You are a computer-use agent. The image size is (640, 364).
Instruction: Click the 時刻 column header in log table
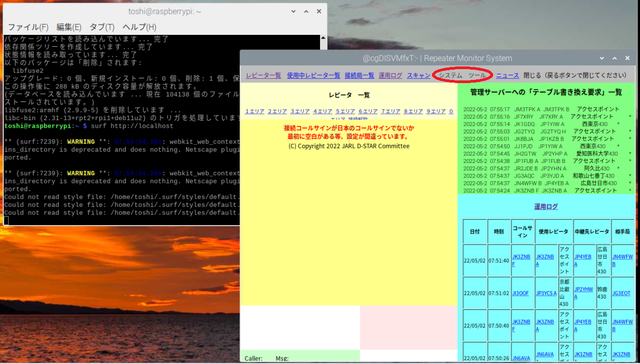point(499,231)
